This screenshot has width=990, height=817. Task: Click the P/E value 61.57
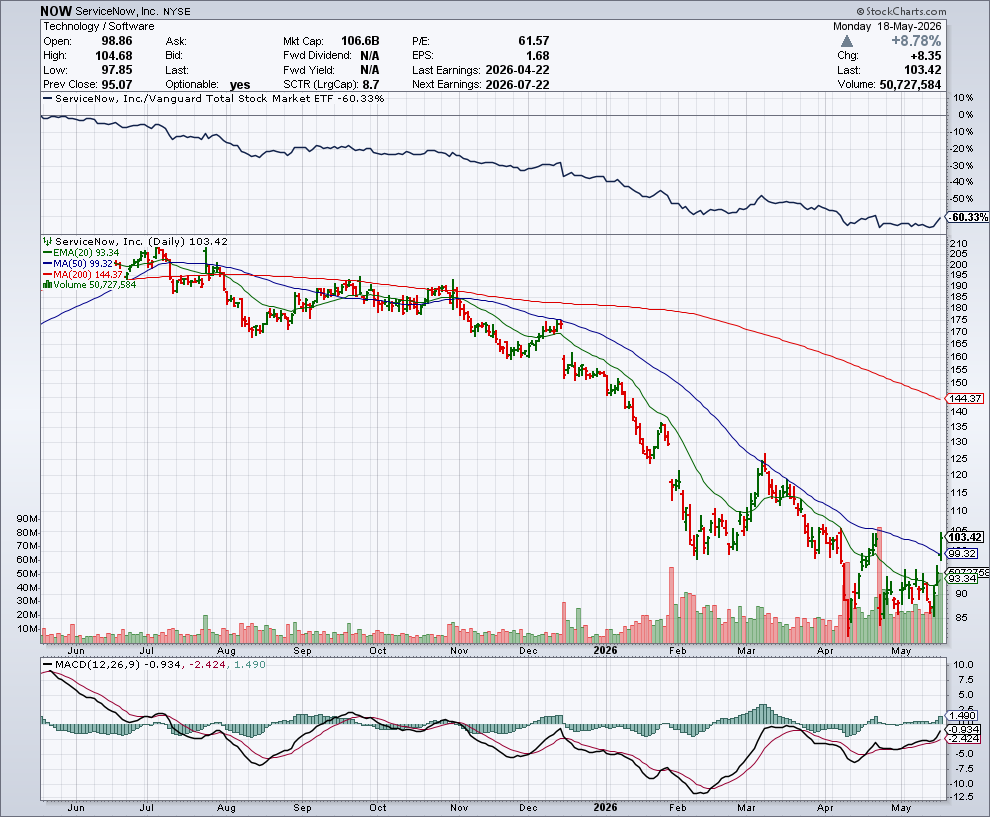pyautogui.click(x=534, y=41)
